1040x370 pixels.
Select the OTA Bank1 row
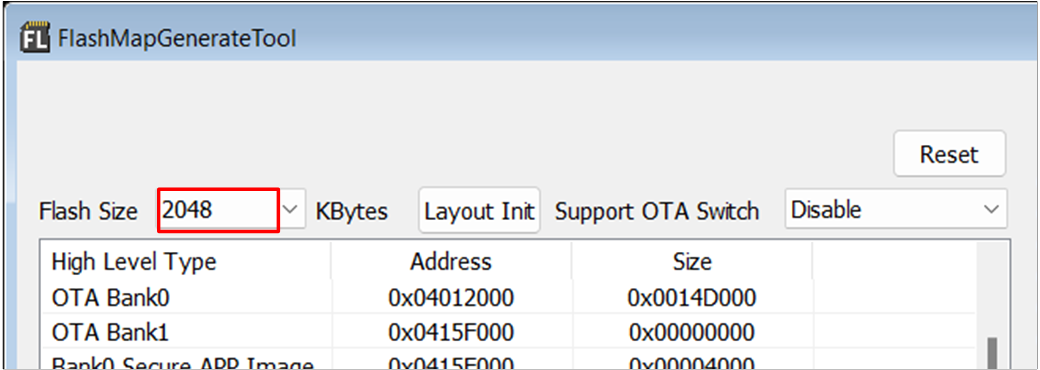click(508, 332)
